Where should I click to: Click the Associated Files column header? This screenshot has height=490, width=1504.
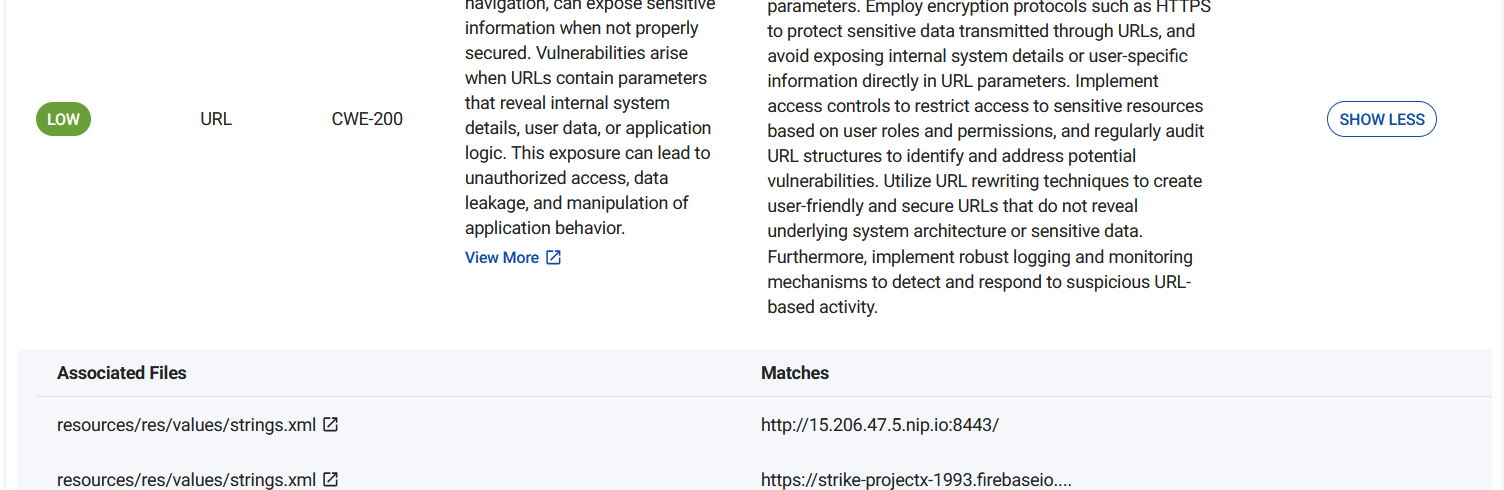(122, 372)
